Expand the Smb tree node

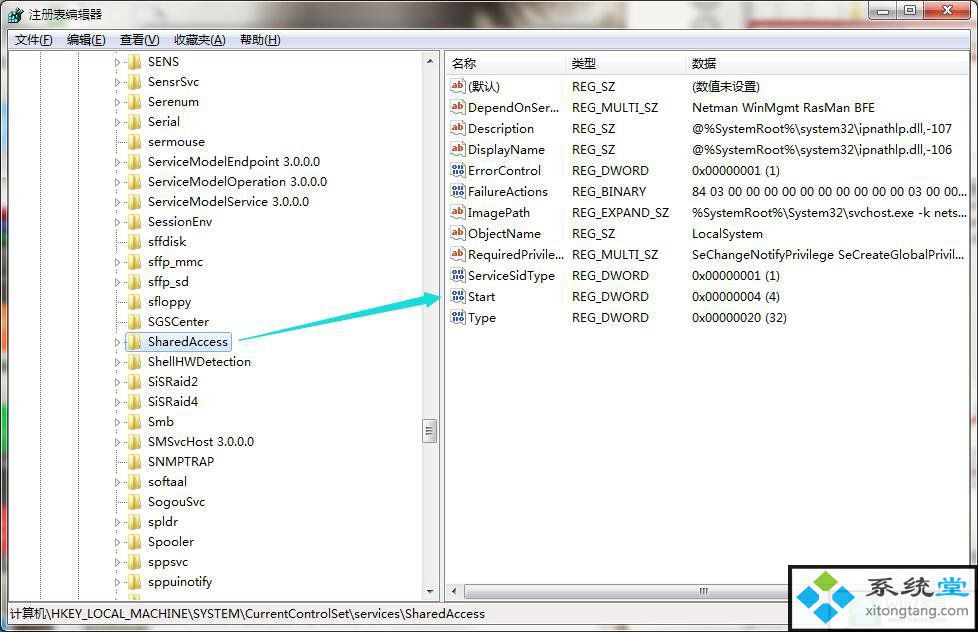(x=117, y=422)
